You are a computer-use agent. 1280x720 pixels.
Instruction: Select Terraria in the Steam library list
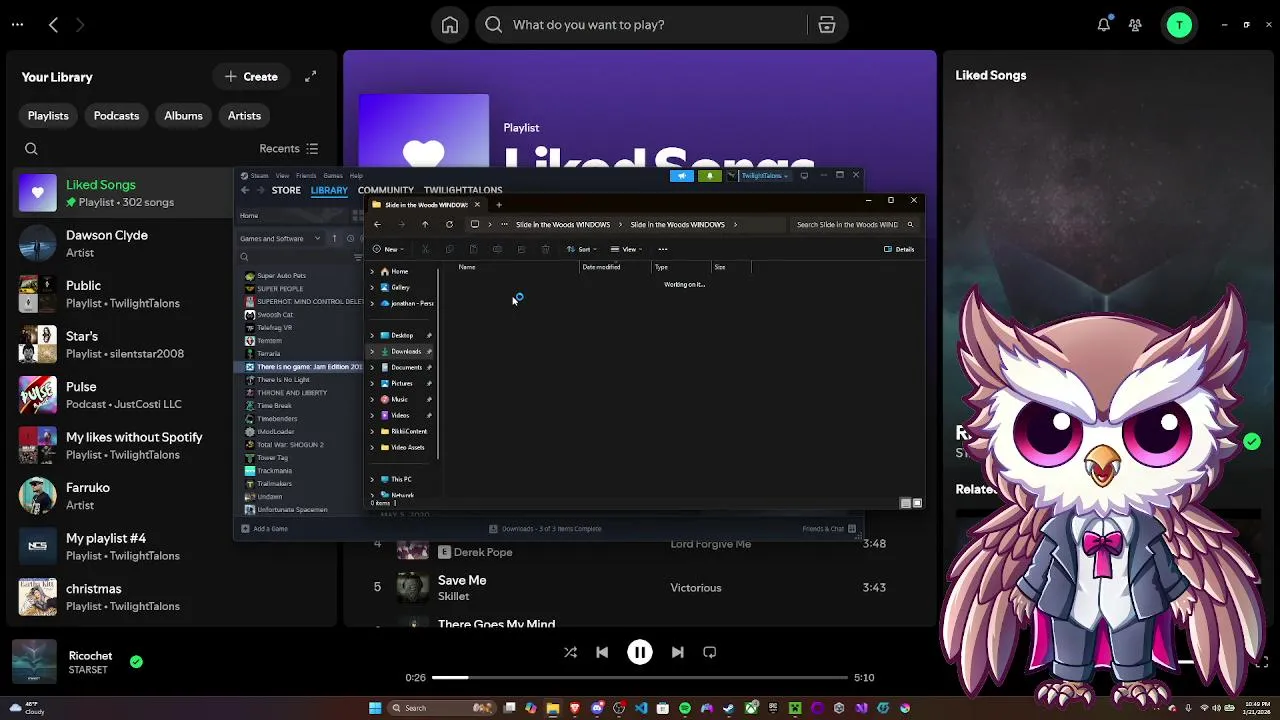pos(269,353)
